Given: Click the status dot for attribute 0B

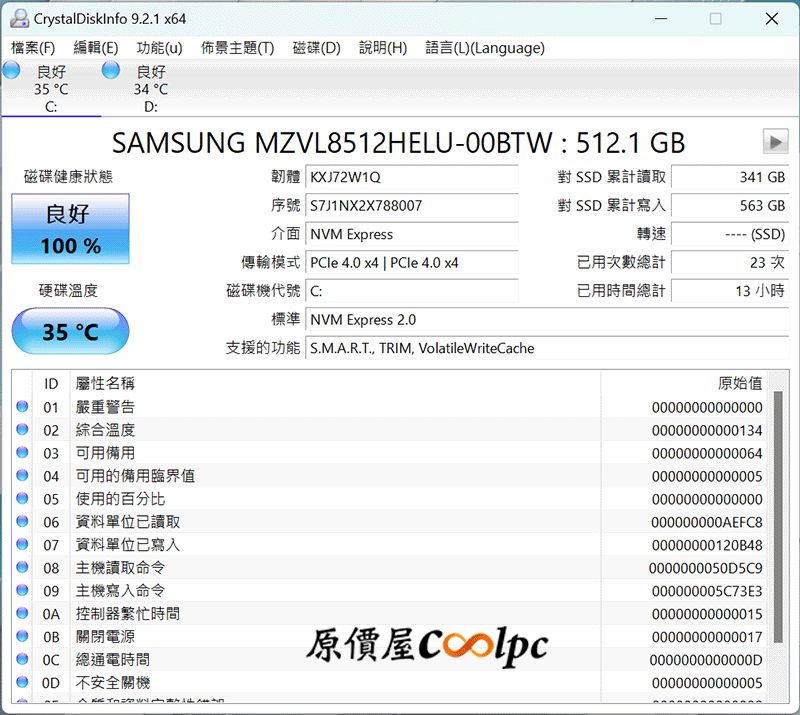Looking at the screenshot, I should 22,636.
